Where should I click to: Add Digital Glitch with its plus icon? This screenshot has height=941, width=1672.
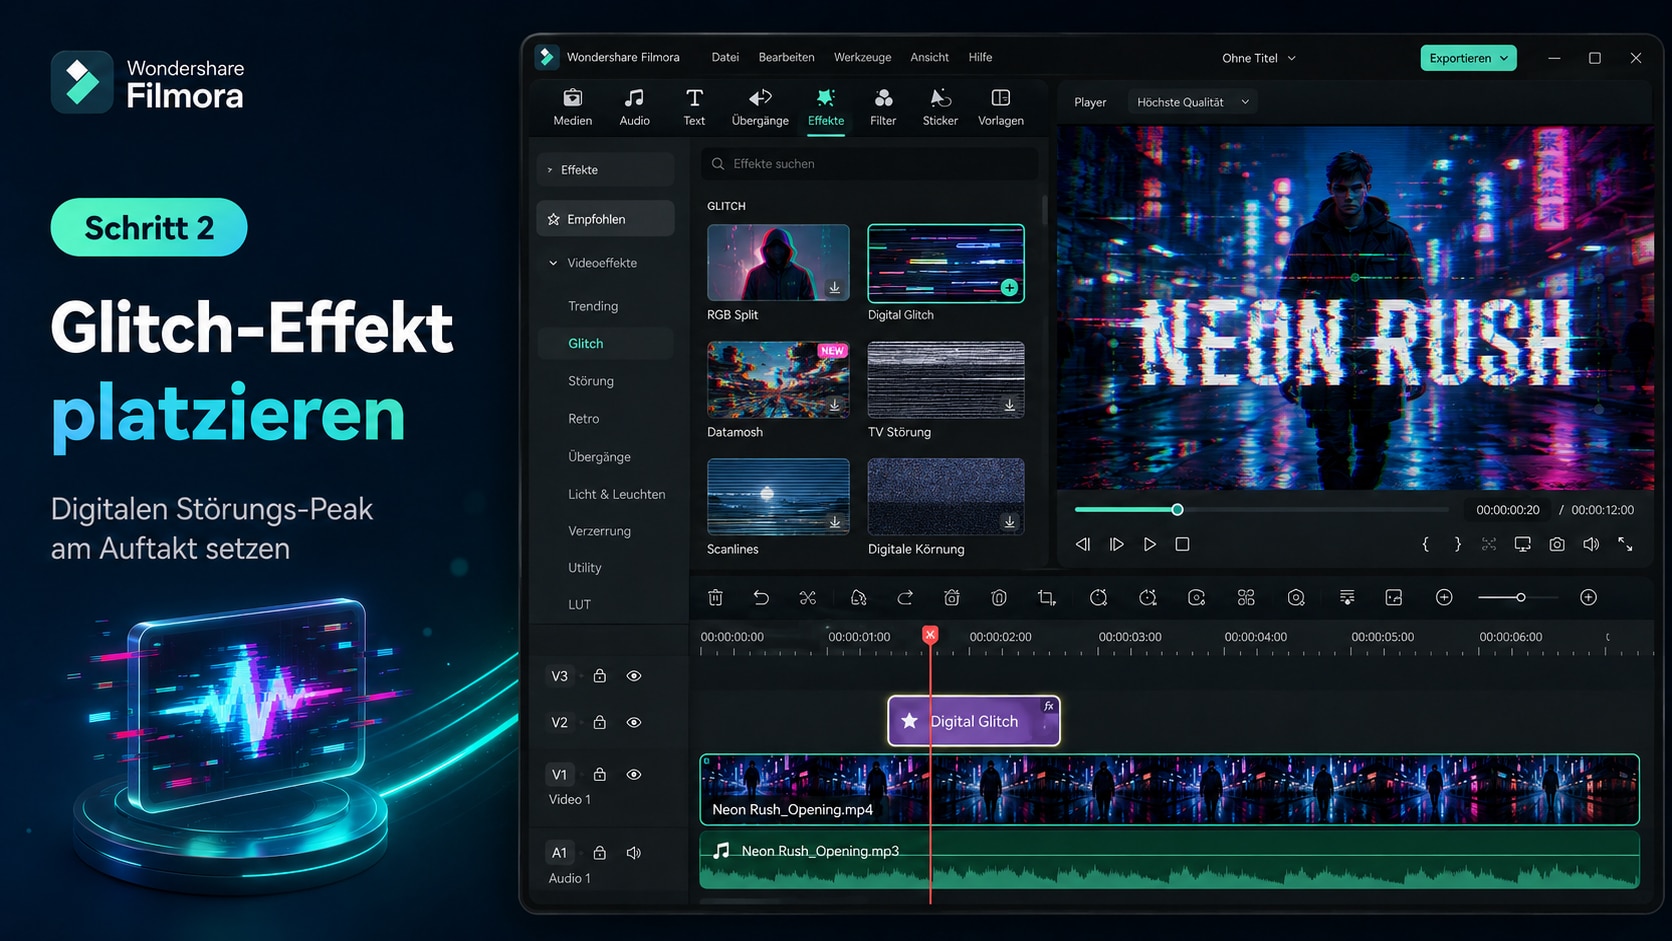[x=1010, y=288]
